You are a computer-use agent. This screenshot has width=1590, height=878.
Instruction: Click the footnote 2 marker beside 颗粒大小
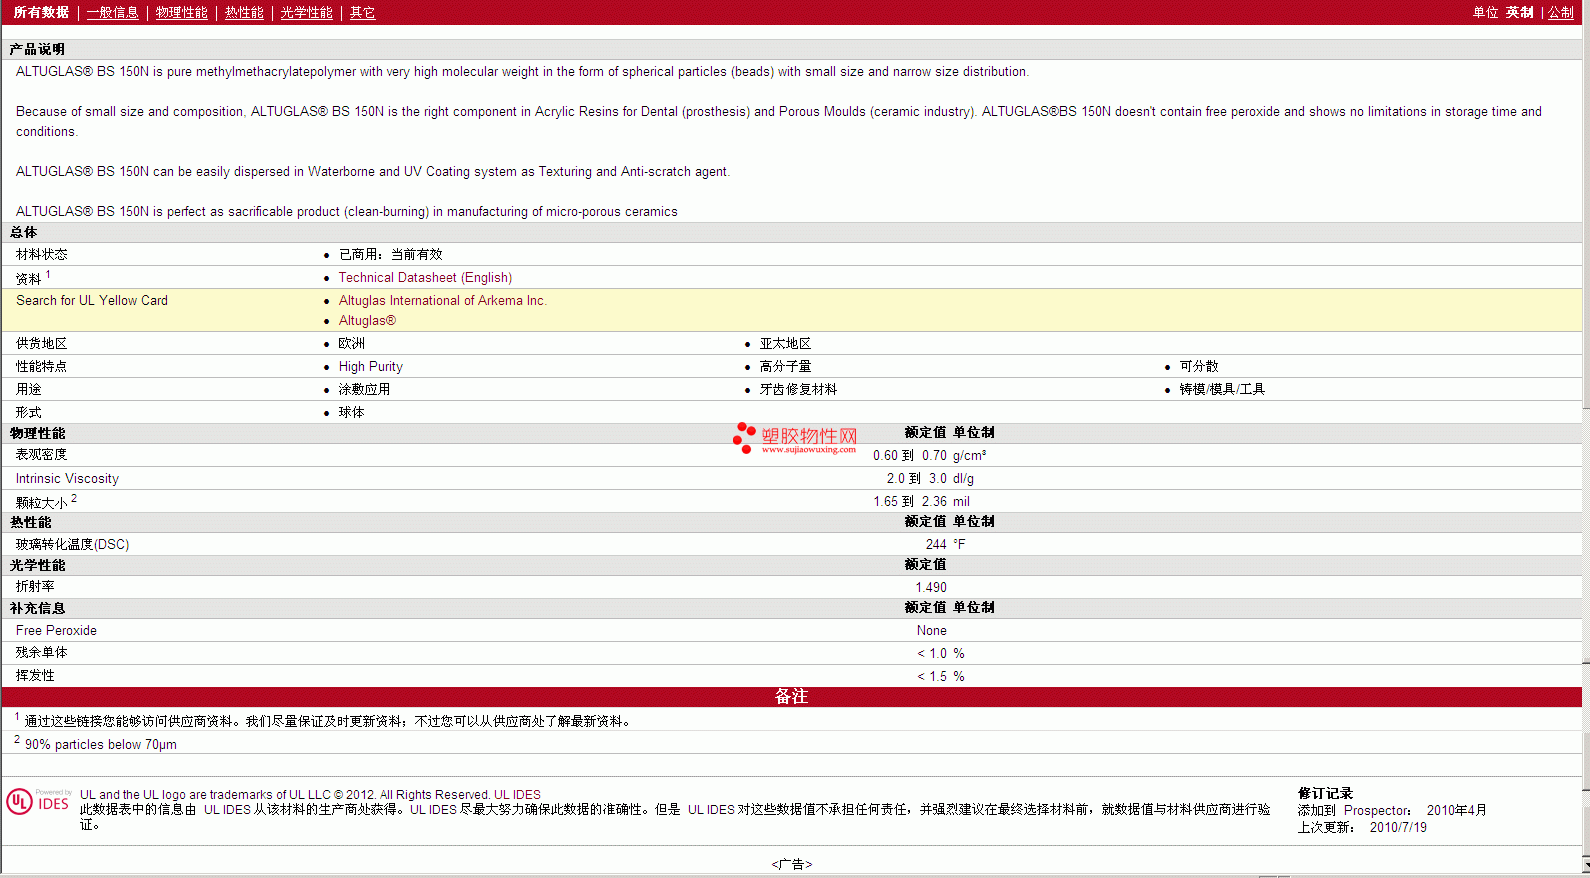(74, 498)
